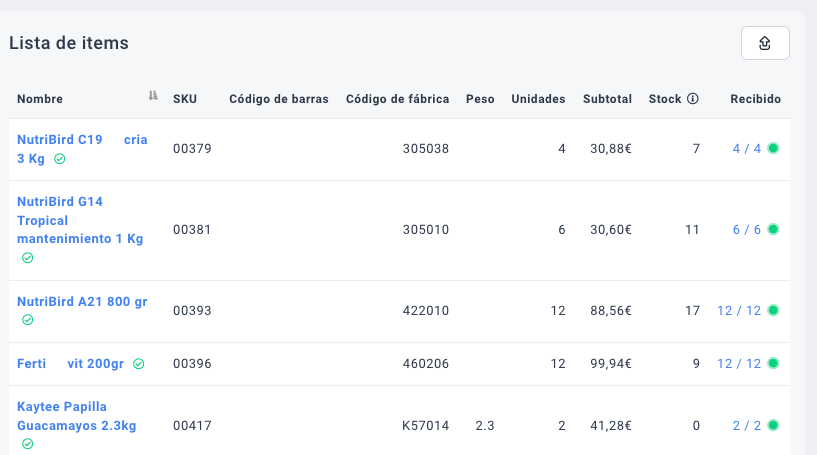Click green status dot for 6 / 6
817x455 pixels.
coord(773,229)
